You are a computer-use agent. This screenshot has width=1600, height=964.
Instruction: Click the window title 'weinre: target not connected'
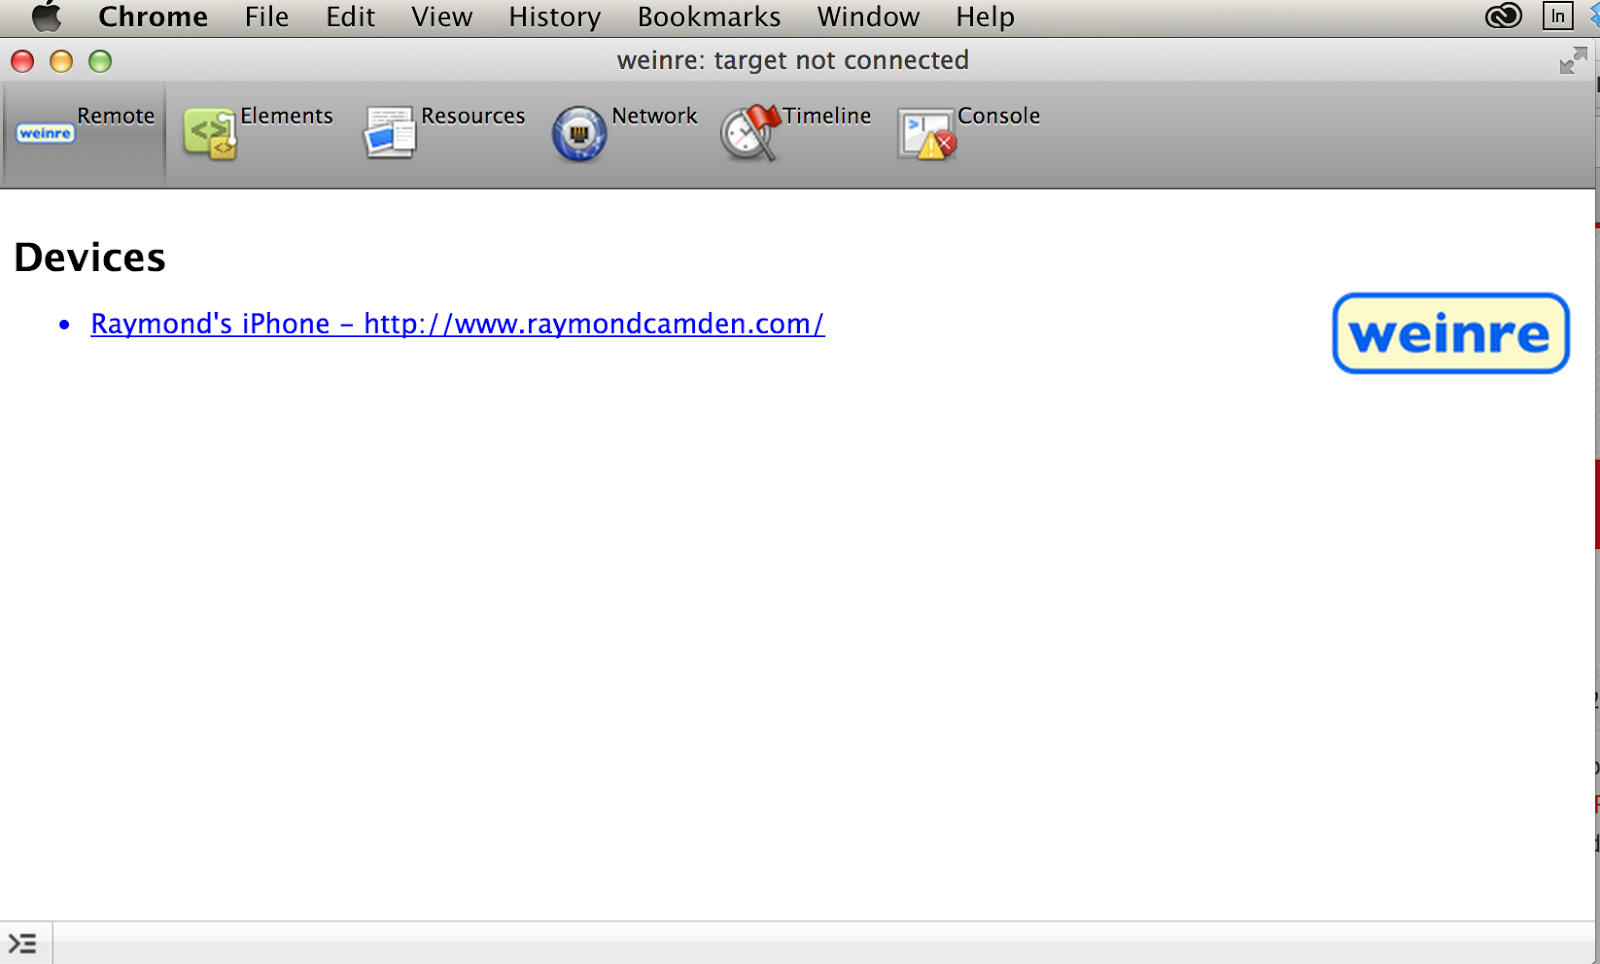point(793,61)
